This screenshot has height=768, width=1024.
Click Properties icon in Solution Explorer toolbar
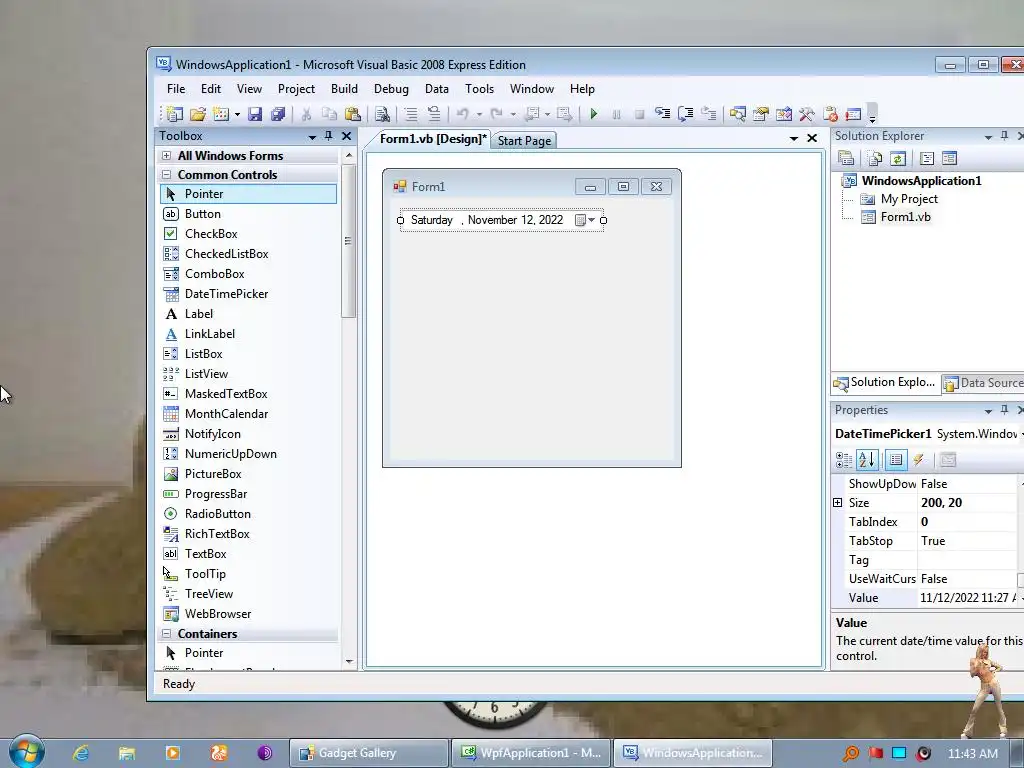coord(846,159)
